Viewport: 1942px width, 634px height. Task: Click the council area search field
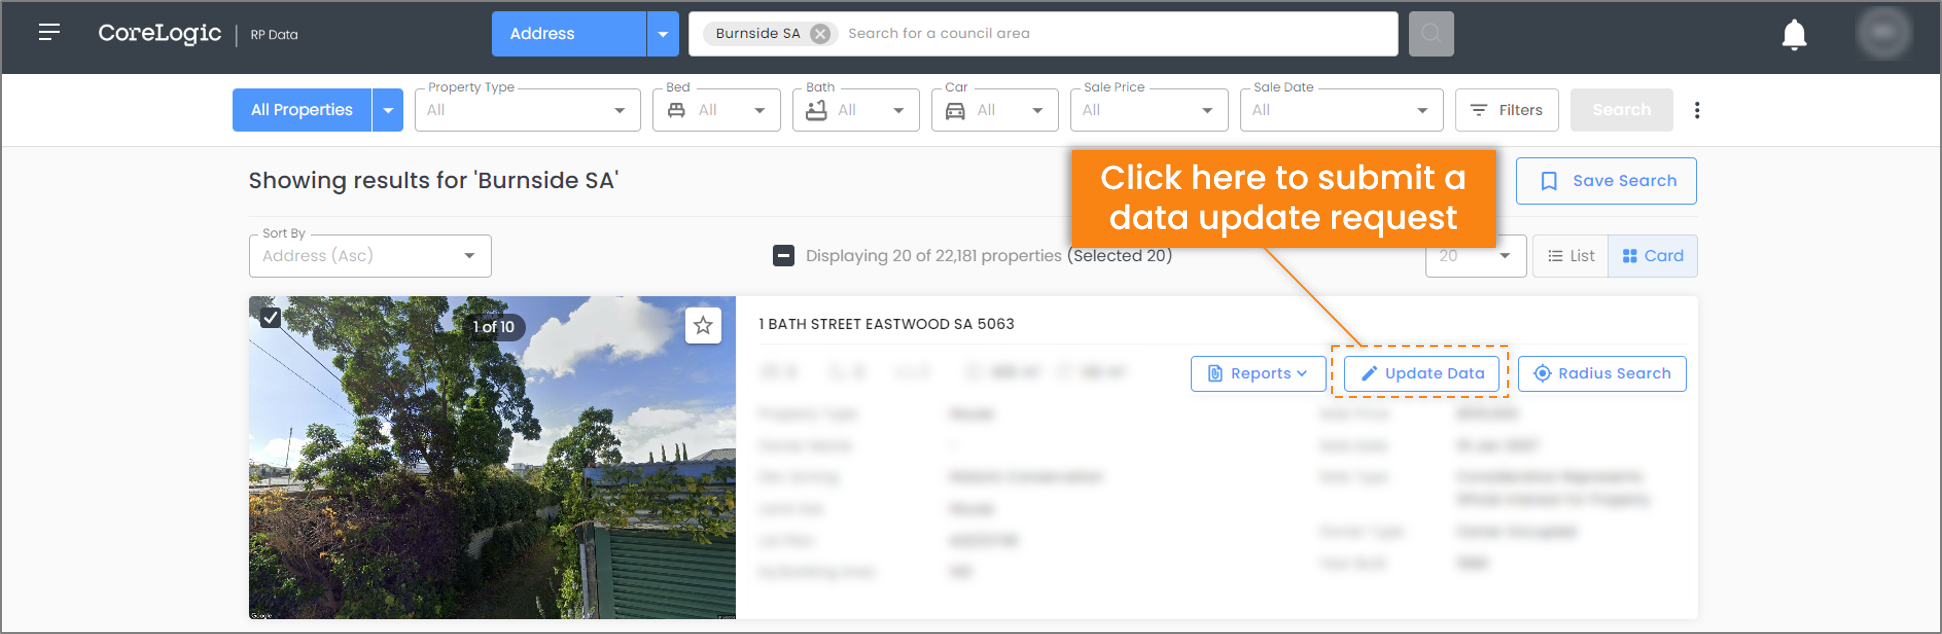[1115, 34]
